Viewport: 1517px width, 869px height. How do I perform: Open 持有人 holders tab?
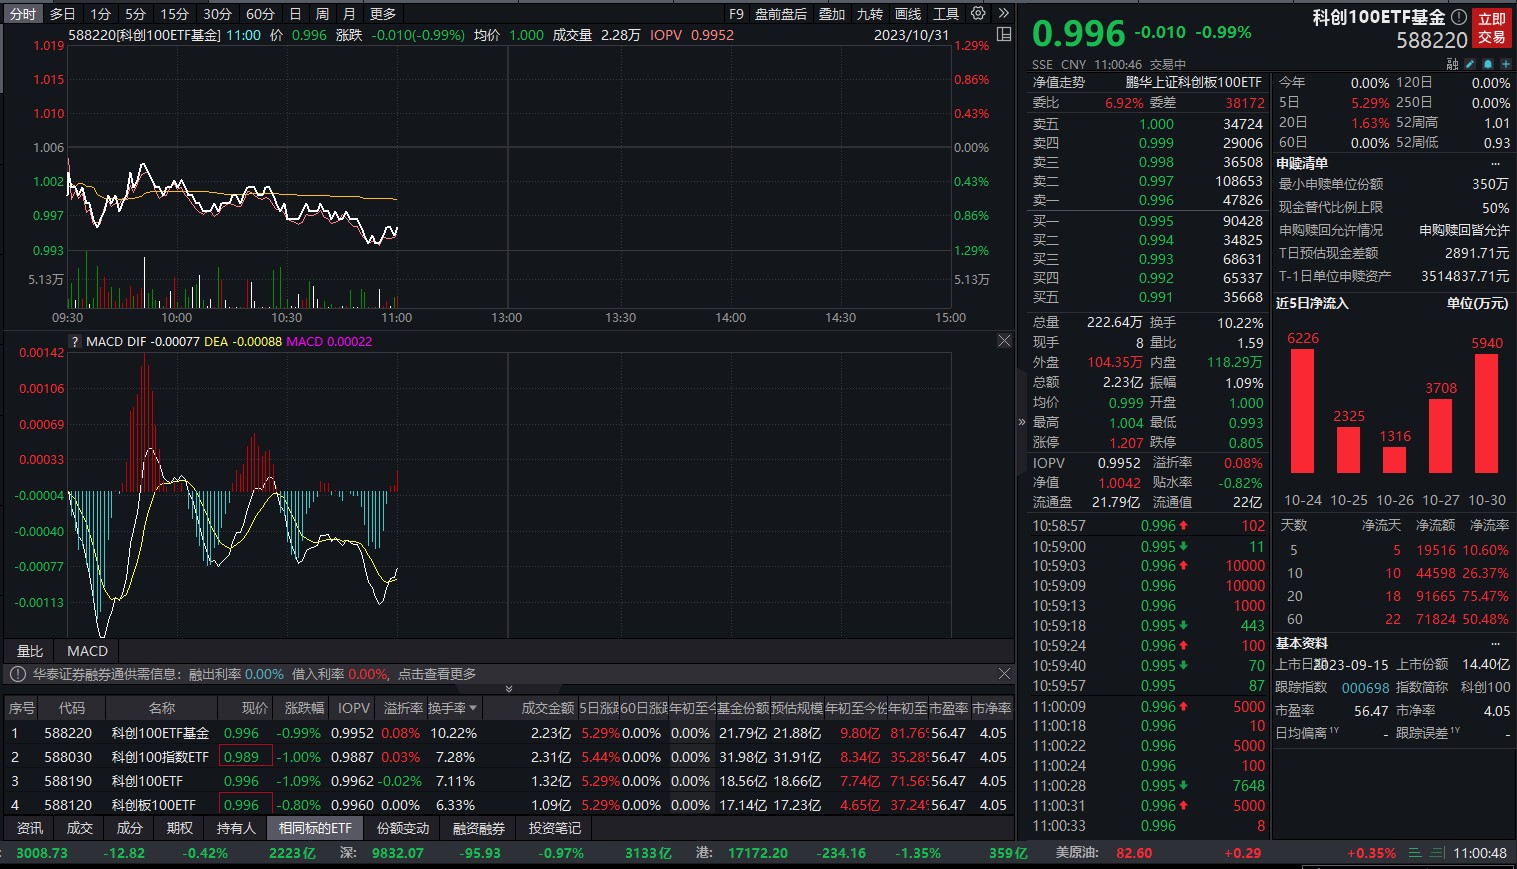pos(237,828)
